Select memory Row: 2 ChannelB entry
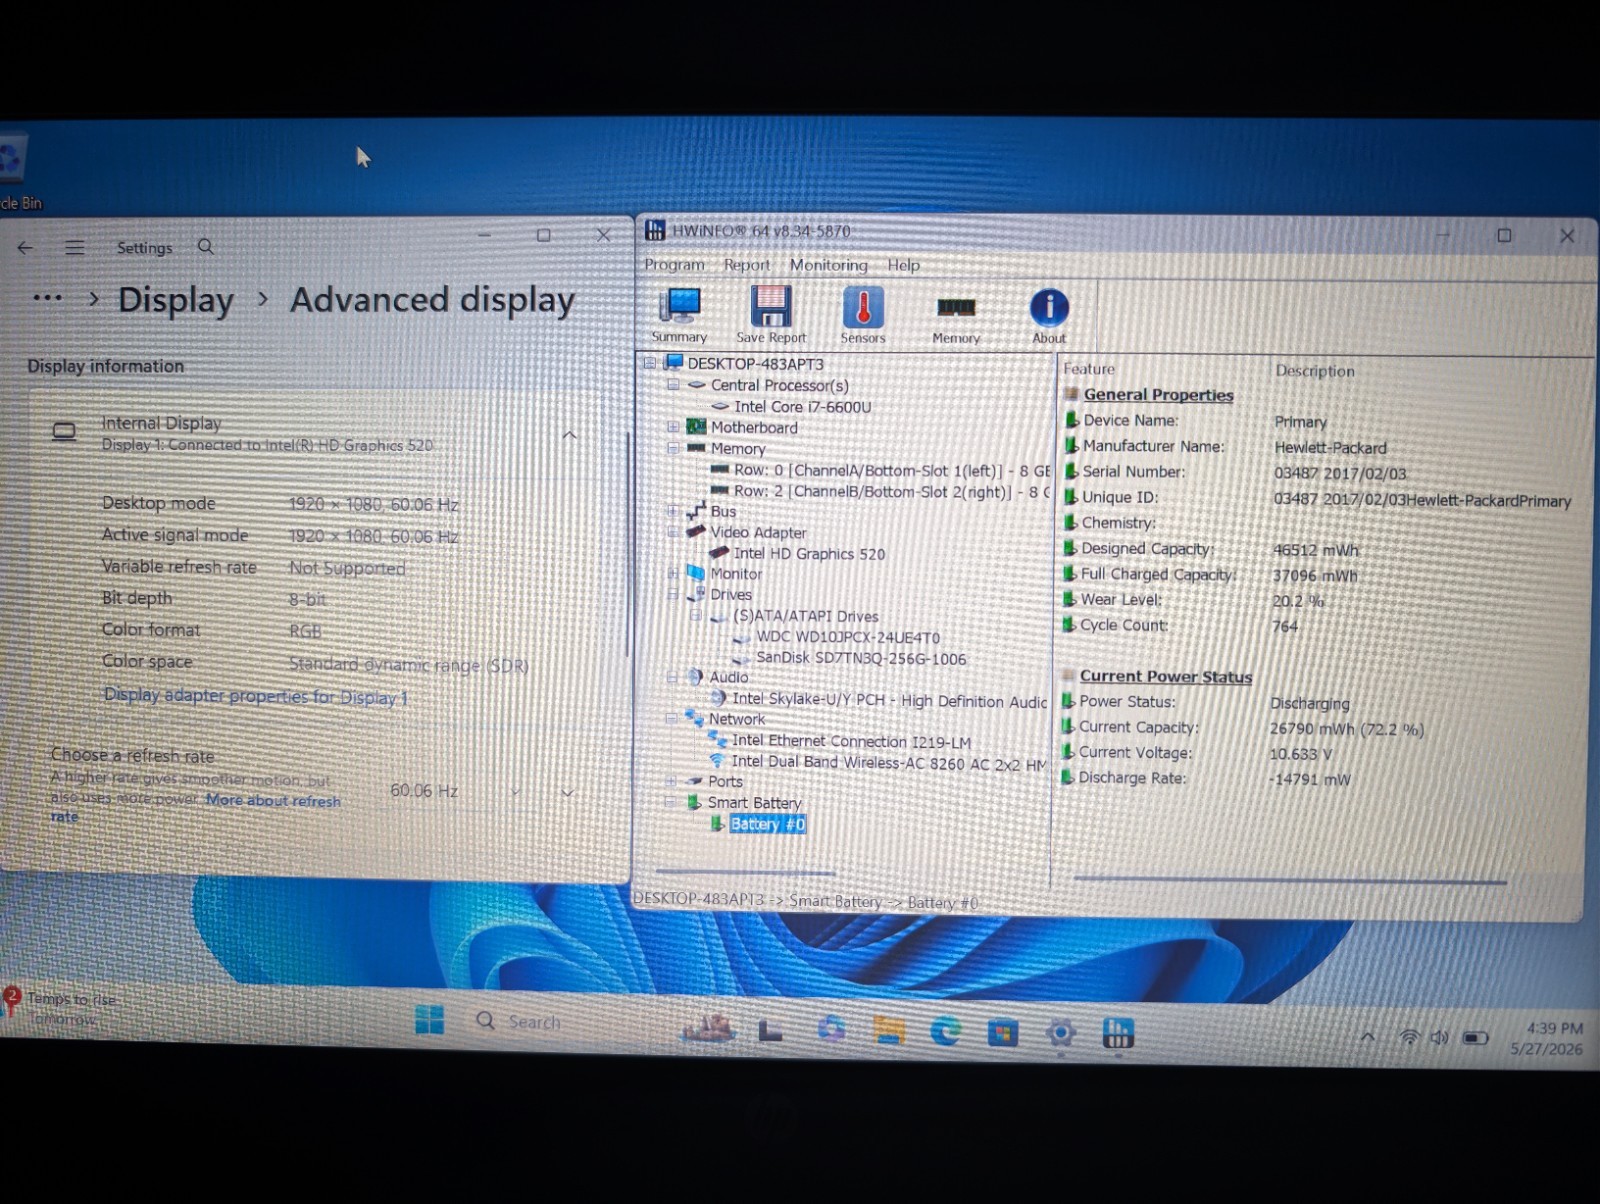Viewport: 1600px width, 1204px height. [892, 491]
